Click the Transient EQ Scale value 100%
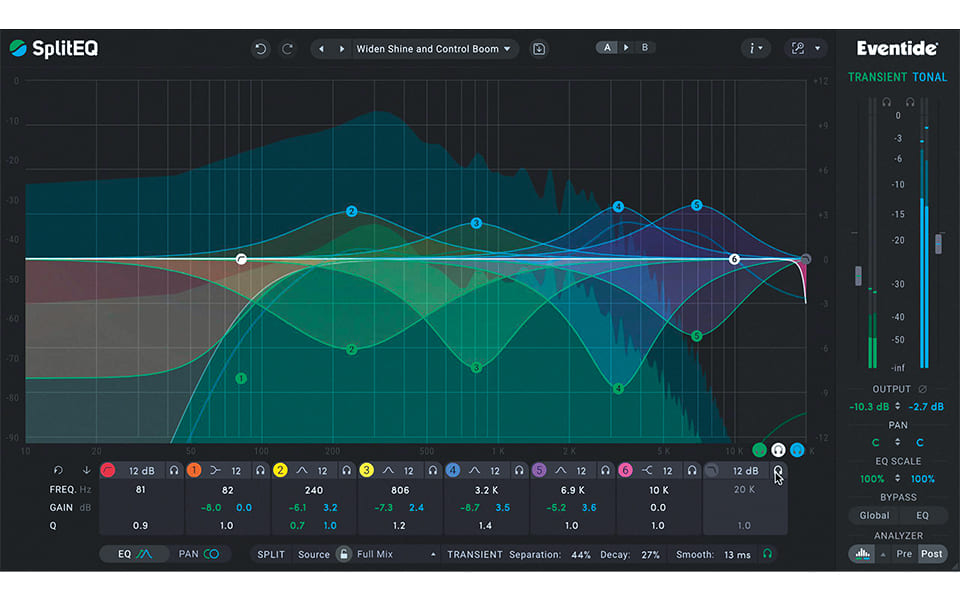 (x=872, y=479)
